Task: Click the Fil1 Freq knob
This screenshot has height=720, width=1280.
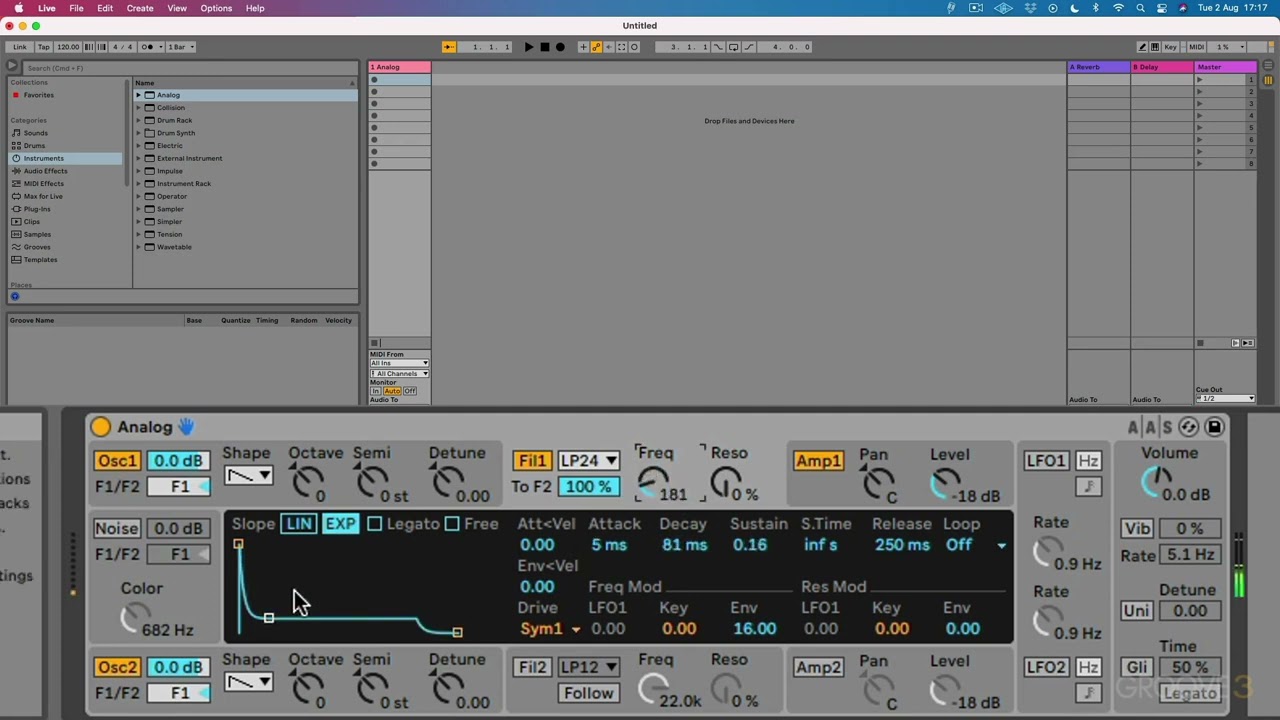Action: tap(652, 483)
